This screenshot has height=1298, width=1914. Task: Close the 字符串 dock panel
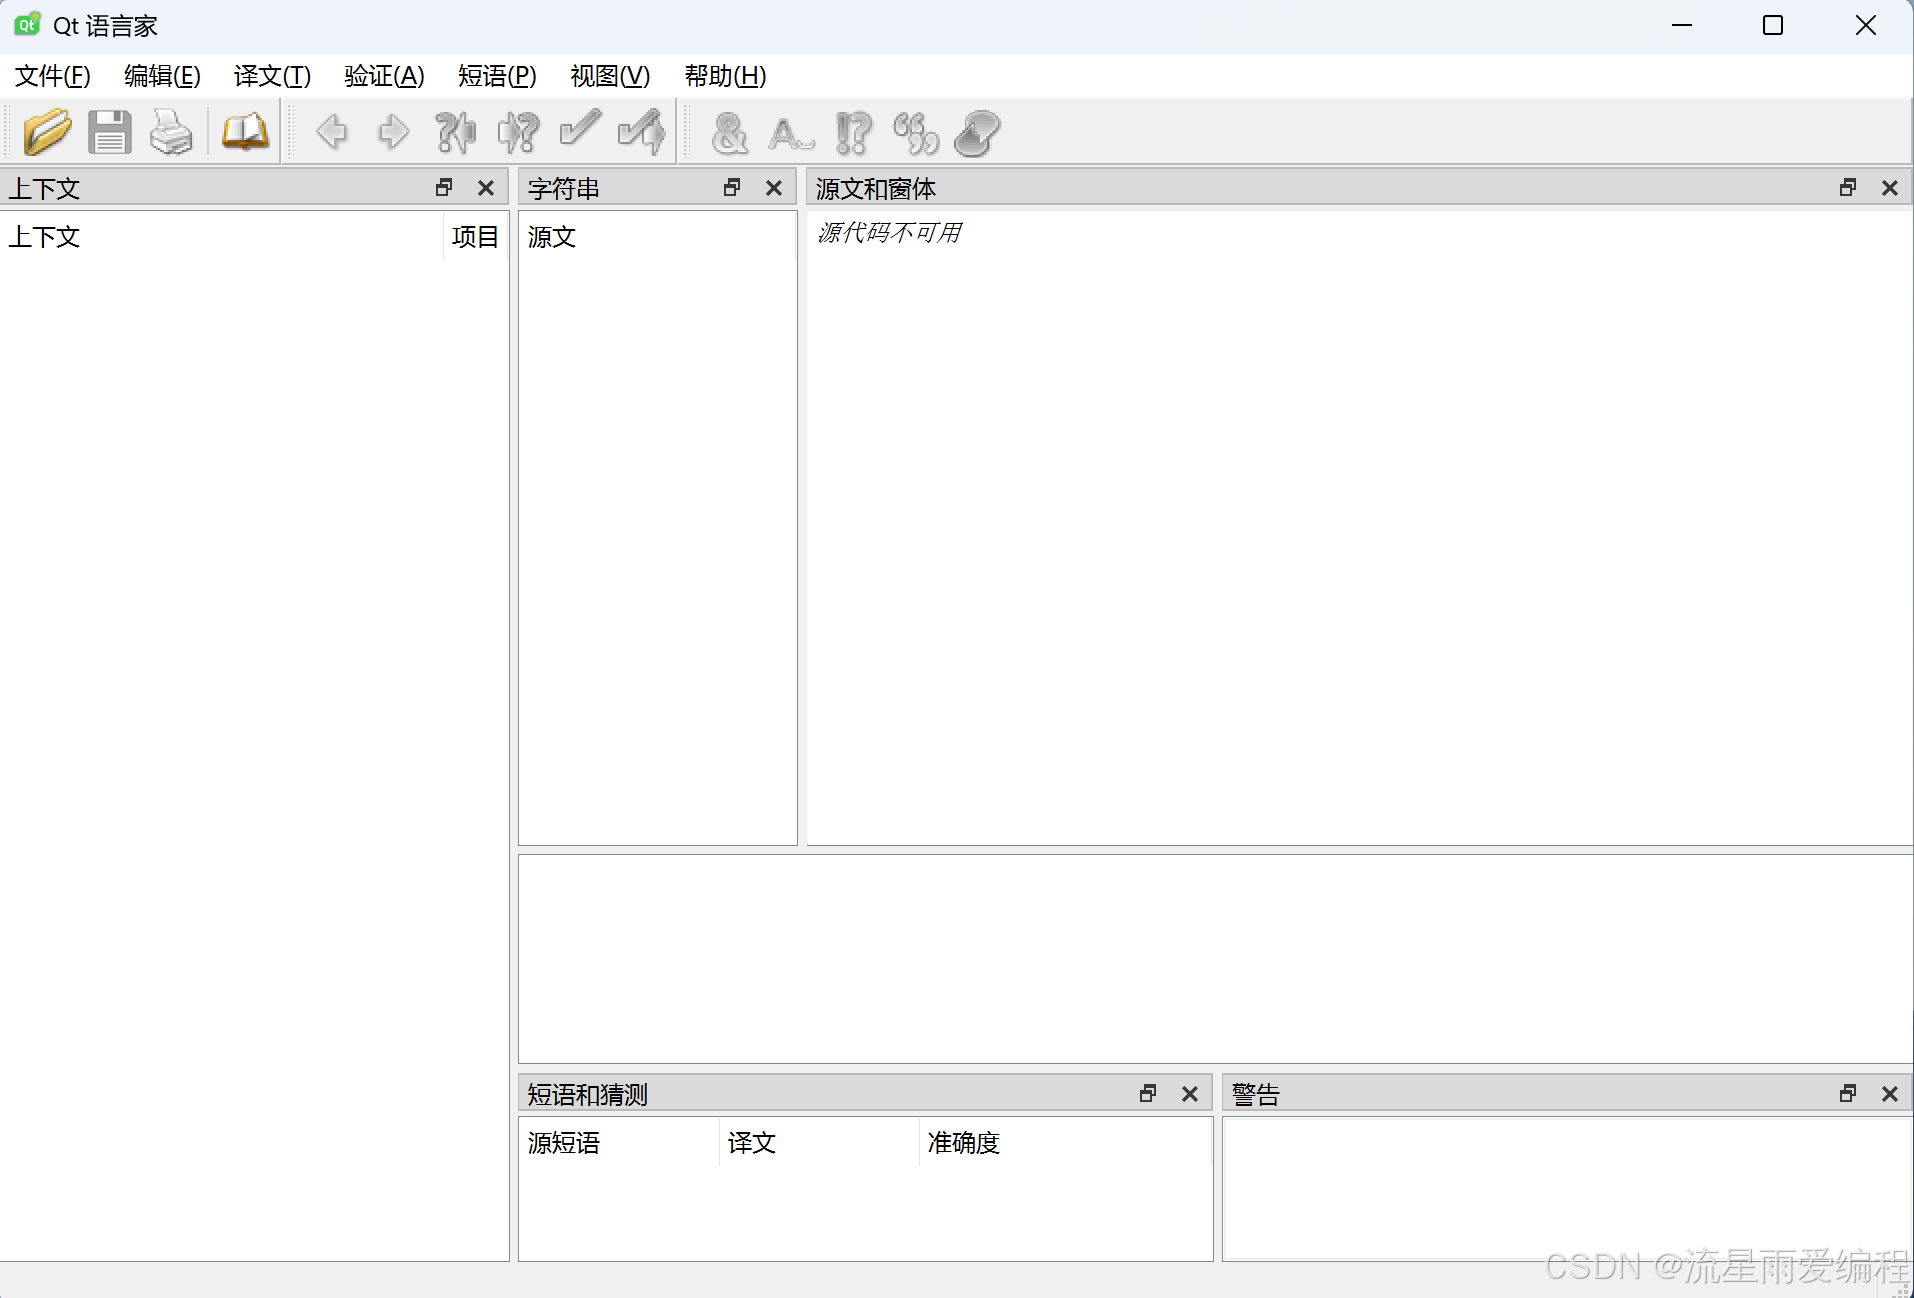click(x=774, y=187)
